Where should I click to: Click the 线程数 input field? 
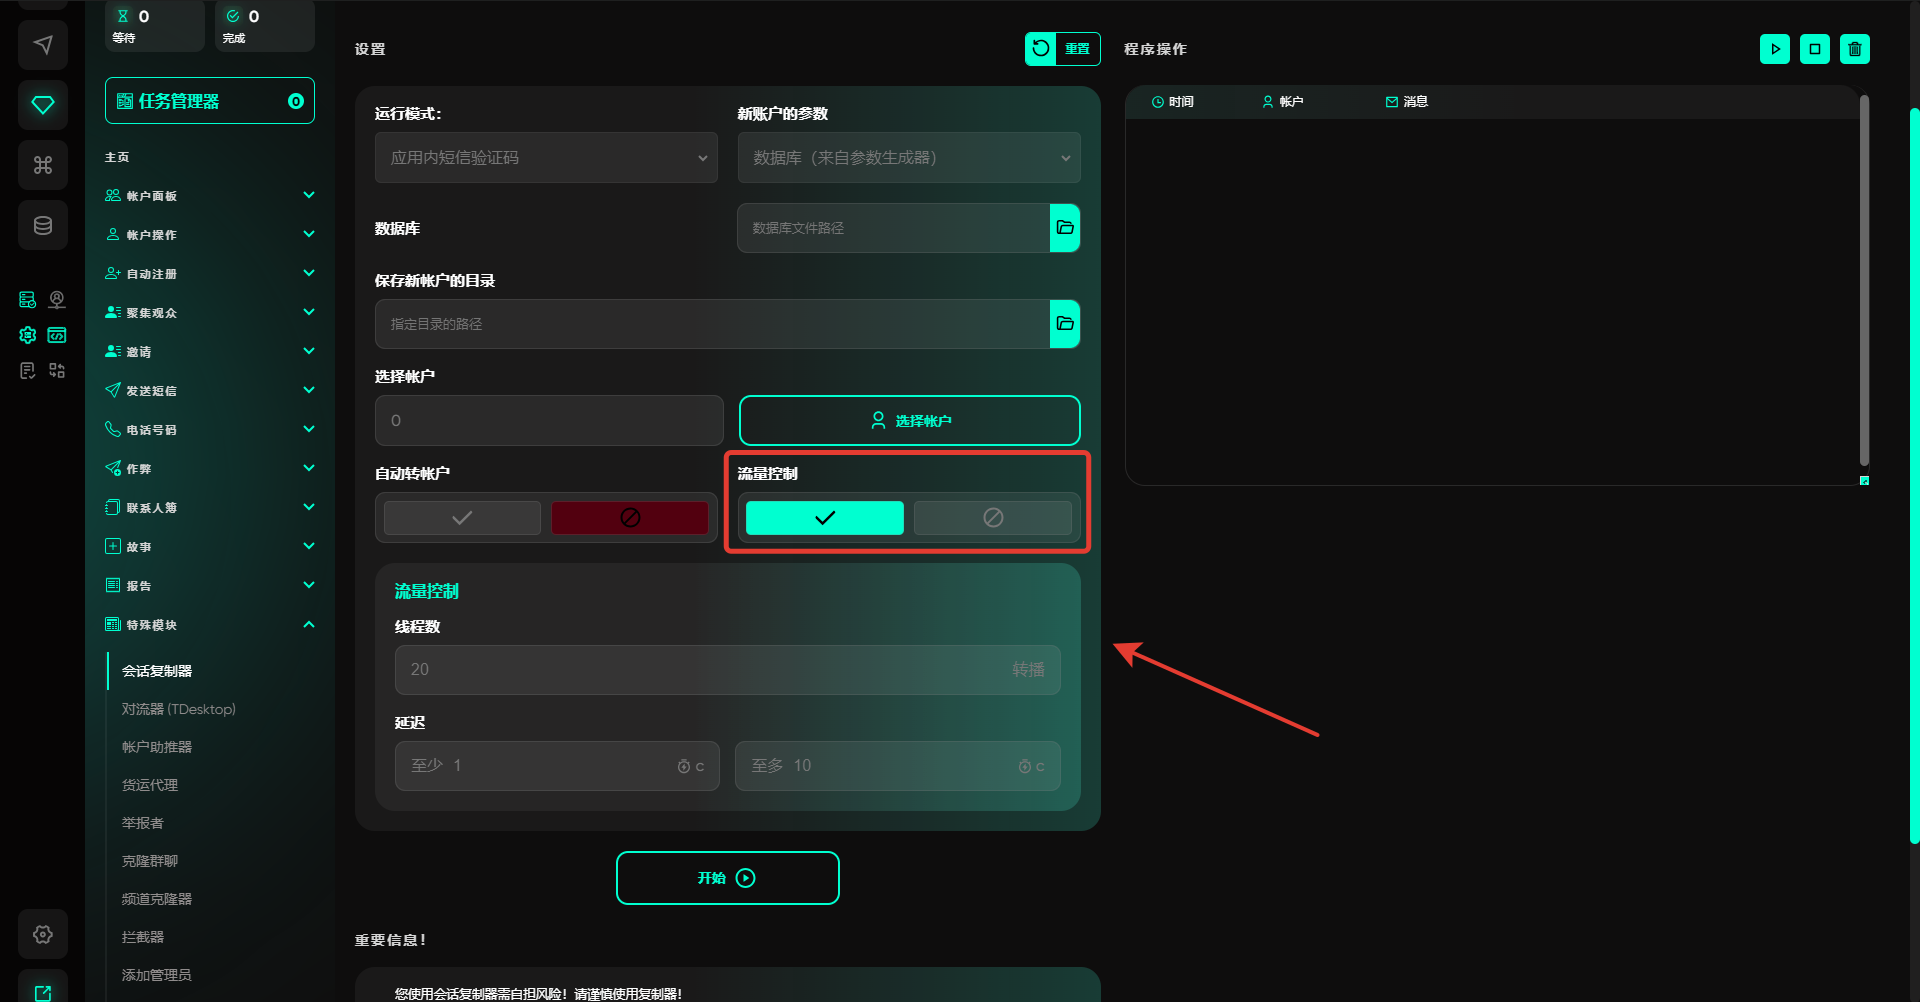tap(700, 670)
